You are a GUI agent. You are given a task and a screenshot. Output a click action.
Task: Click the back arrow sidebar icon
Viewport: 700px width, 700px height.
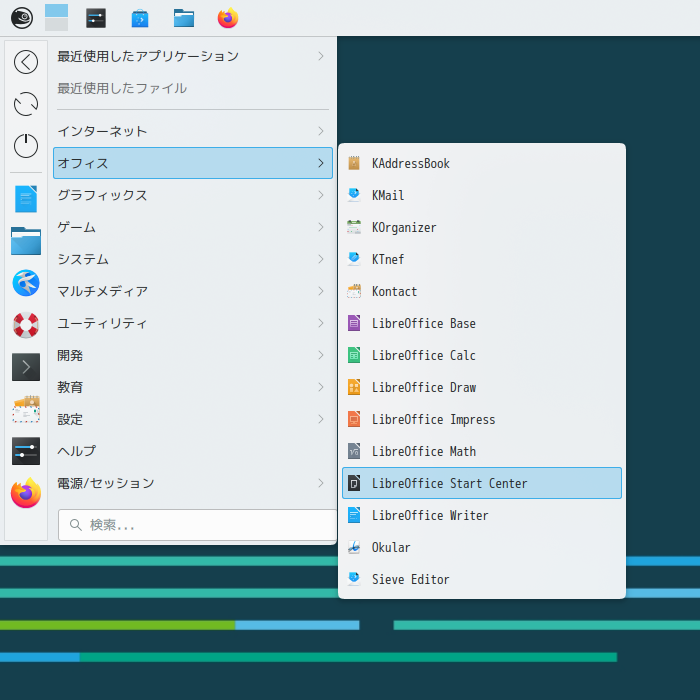click(26, 62)
